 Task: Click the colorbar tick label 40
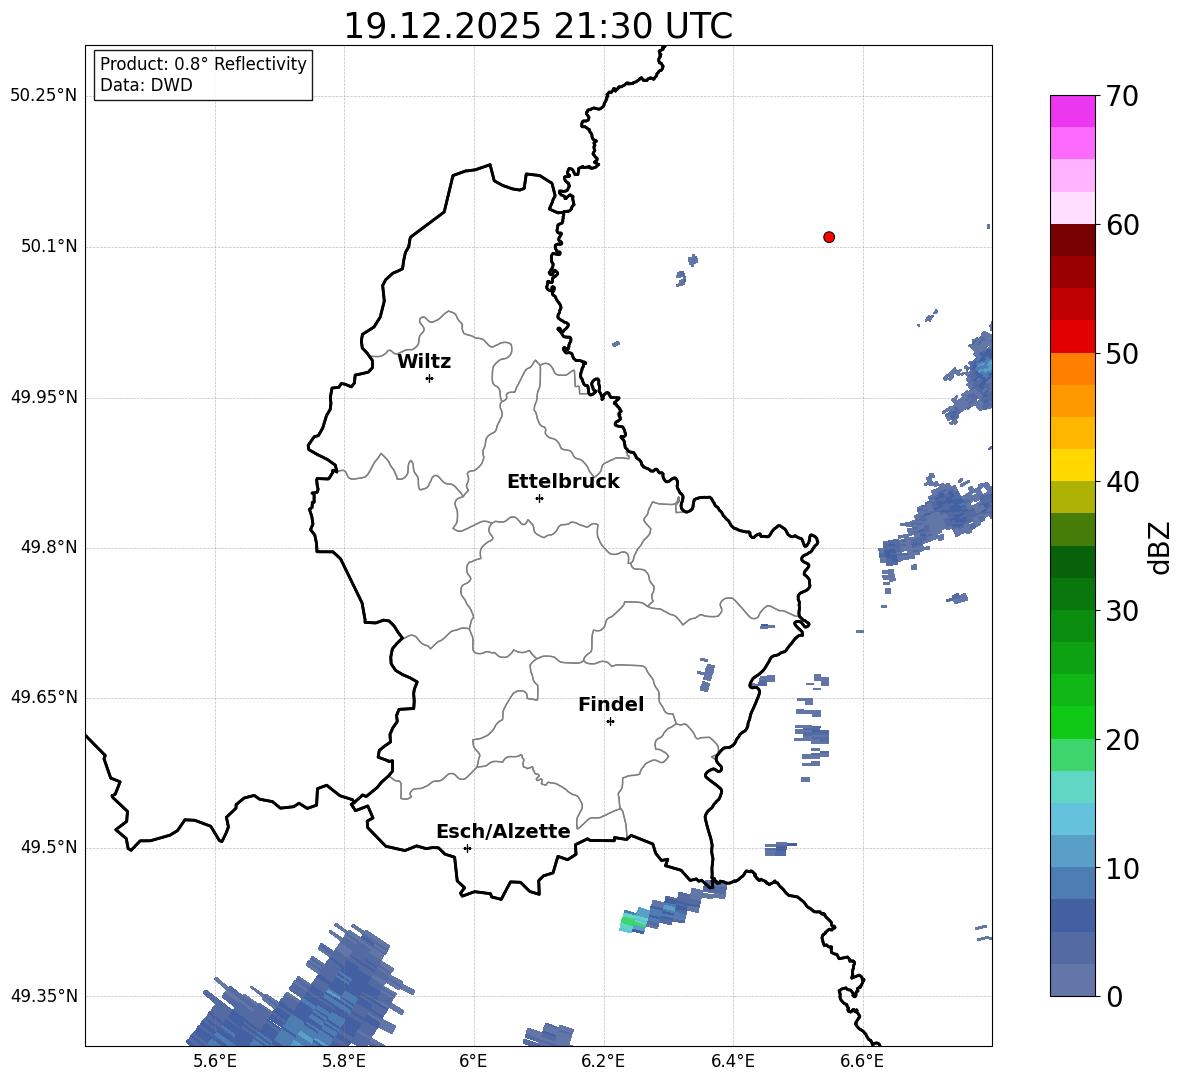1122,482
